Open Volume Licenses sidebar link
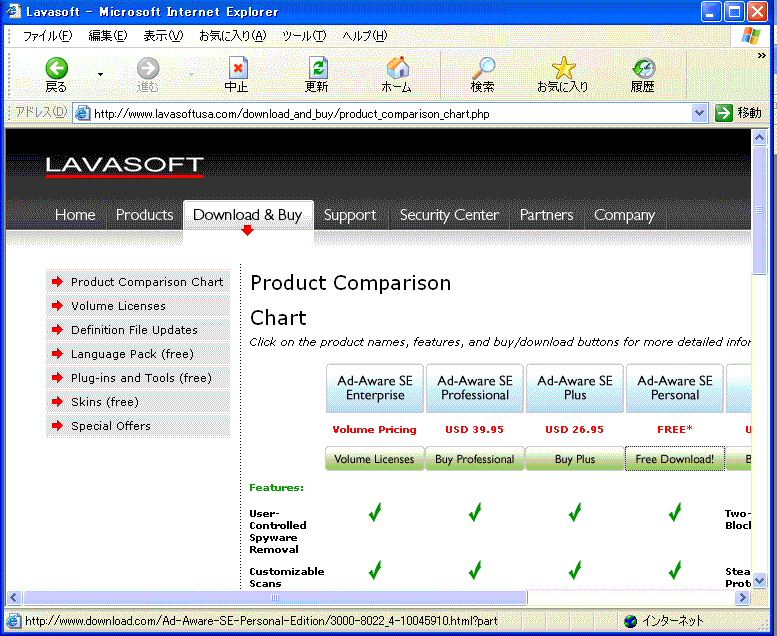The height and width of the screenshot is (636, 777). [118, 306]
